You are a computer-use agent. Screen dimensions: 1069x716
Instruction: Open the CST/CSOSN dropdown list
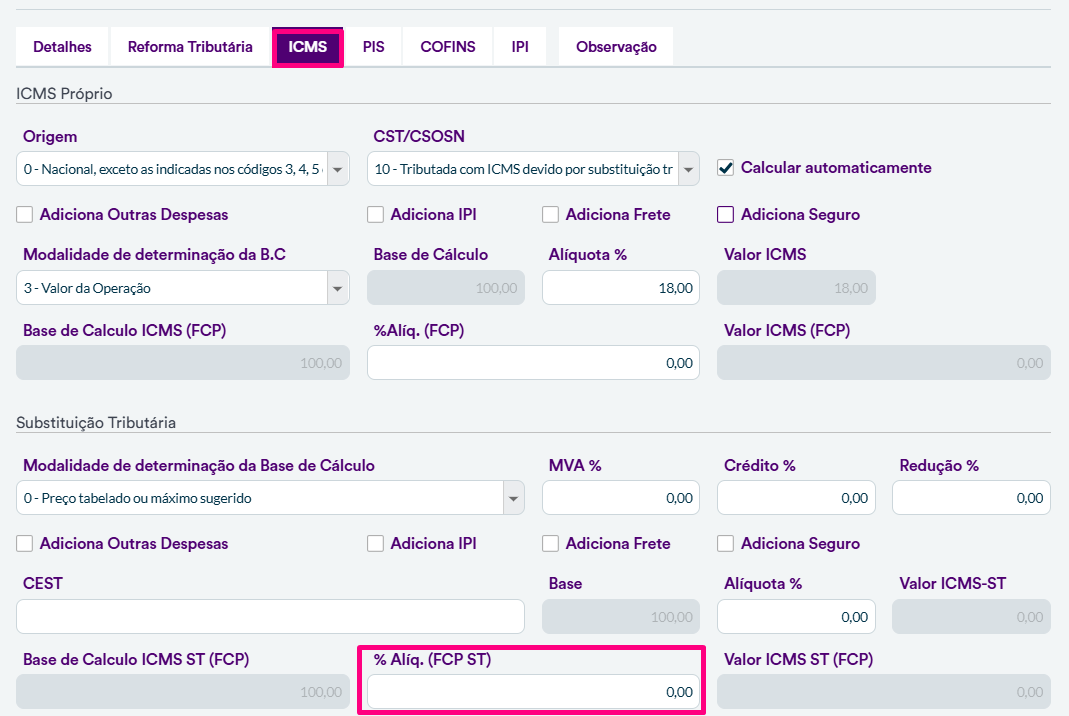pos(688,170)
